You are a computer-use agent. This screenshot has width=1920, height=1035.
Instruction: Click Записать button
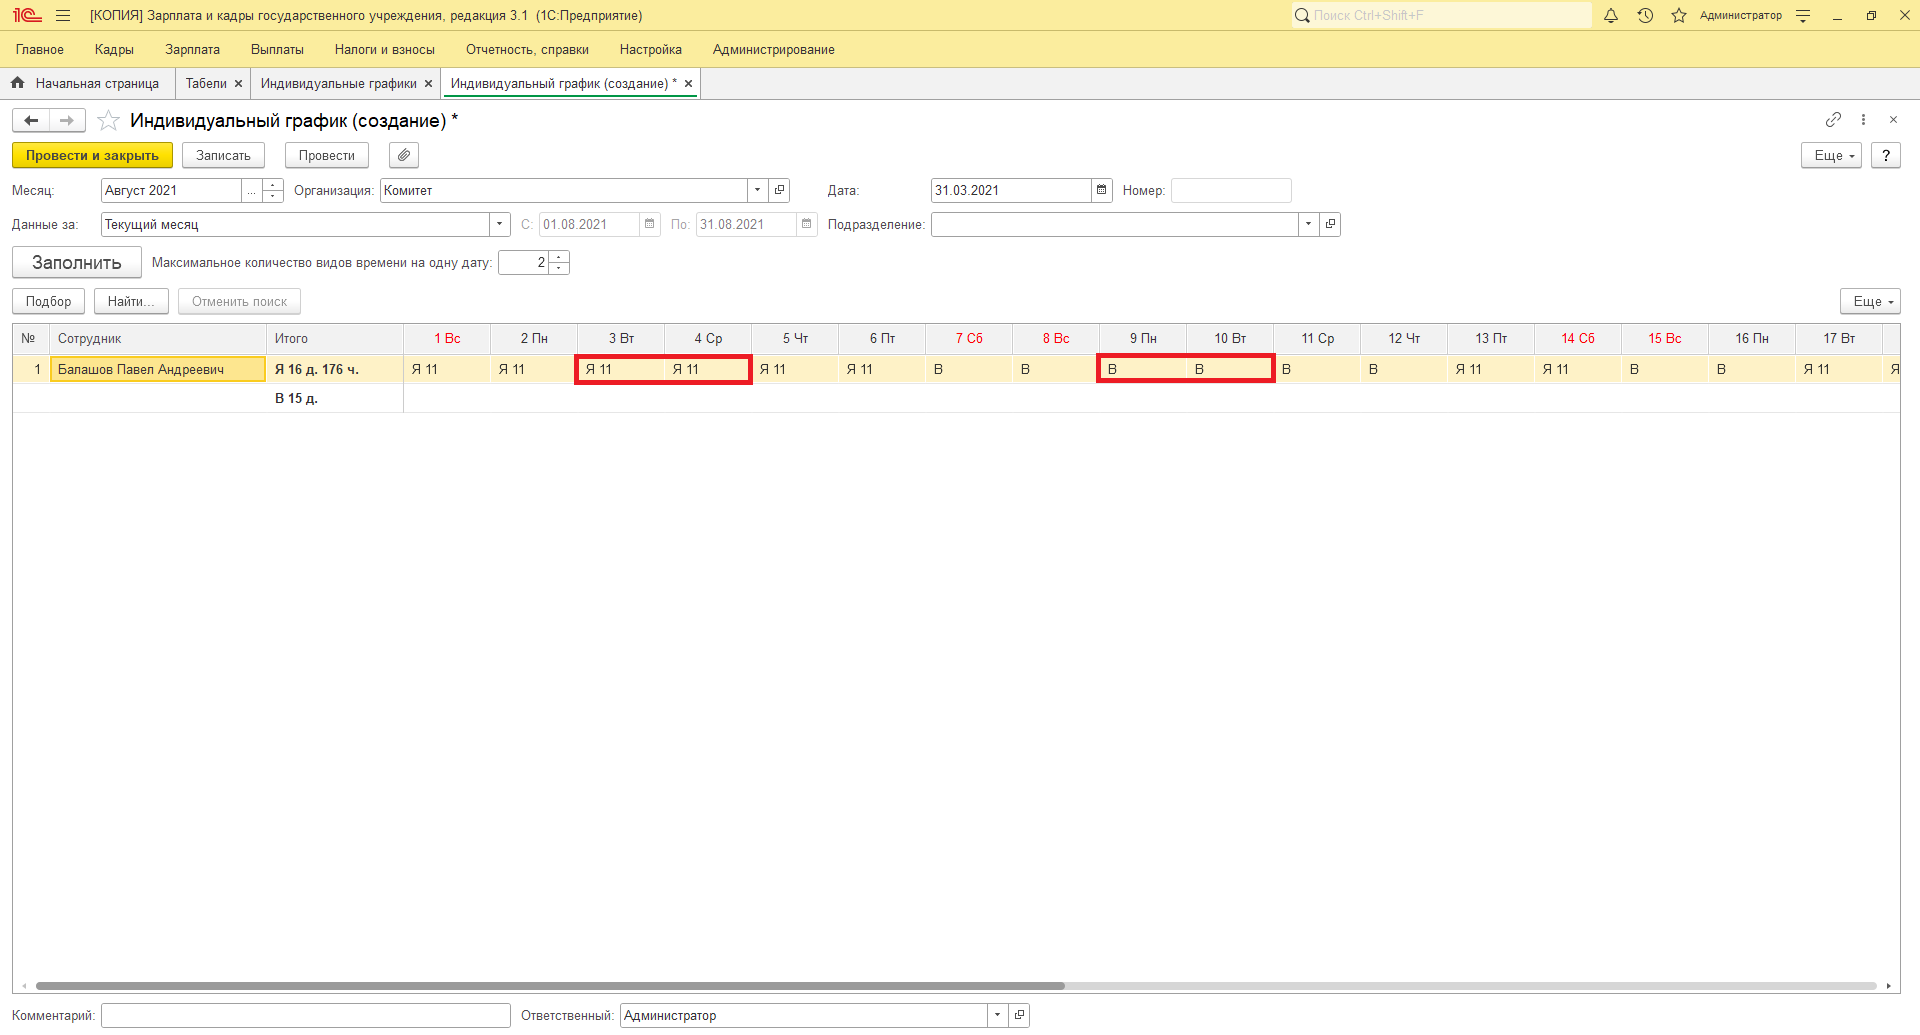click(223, 155)
